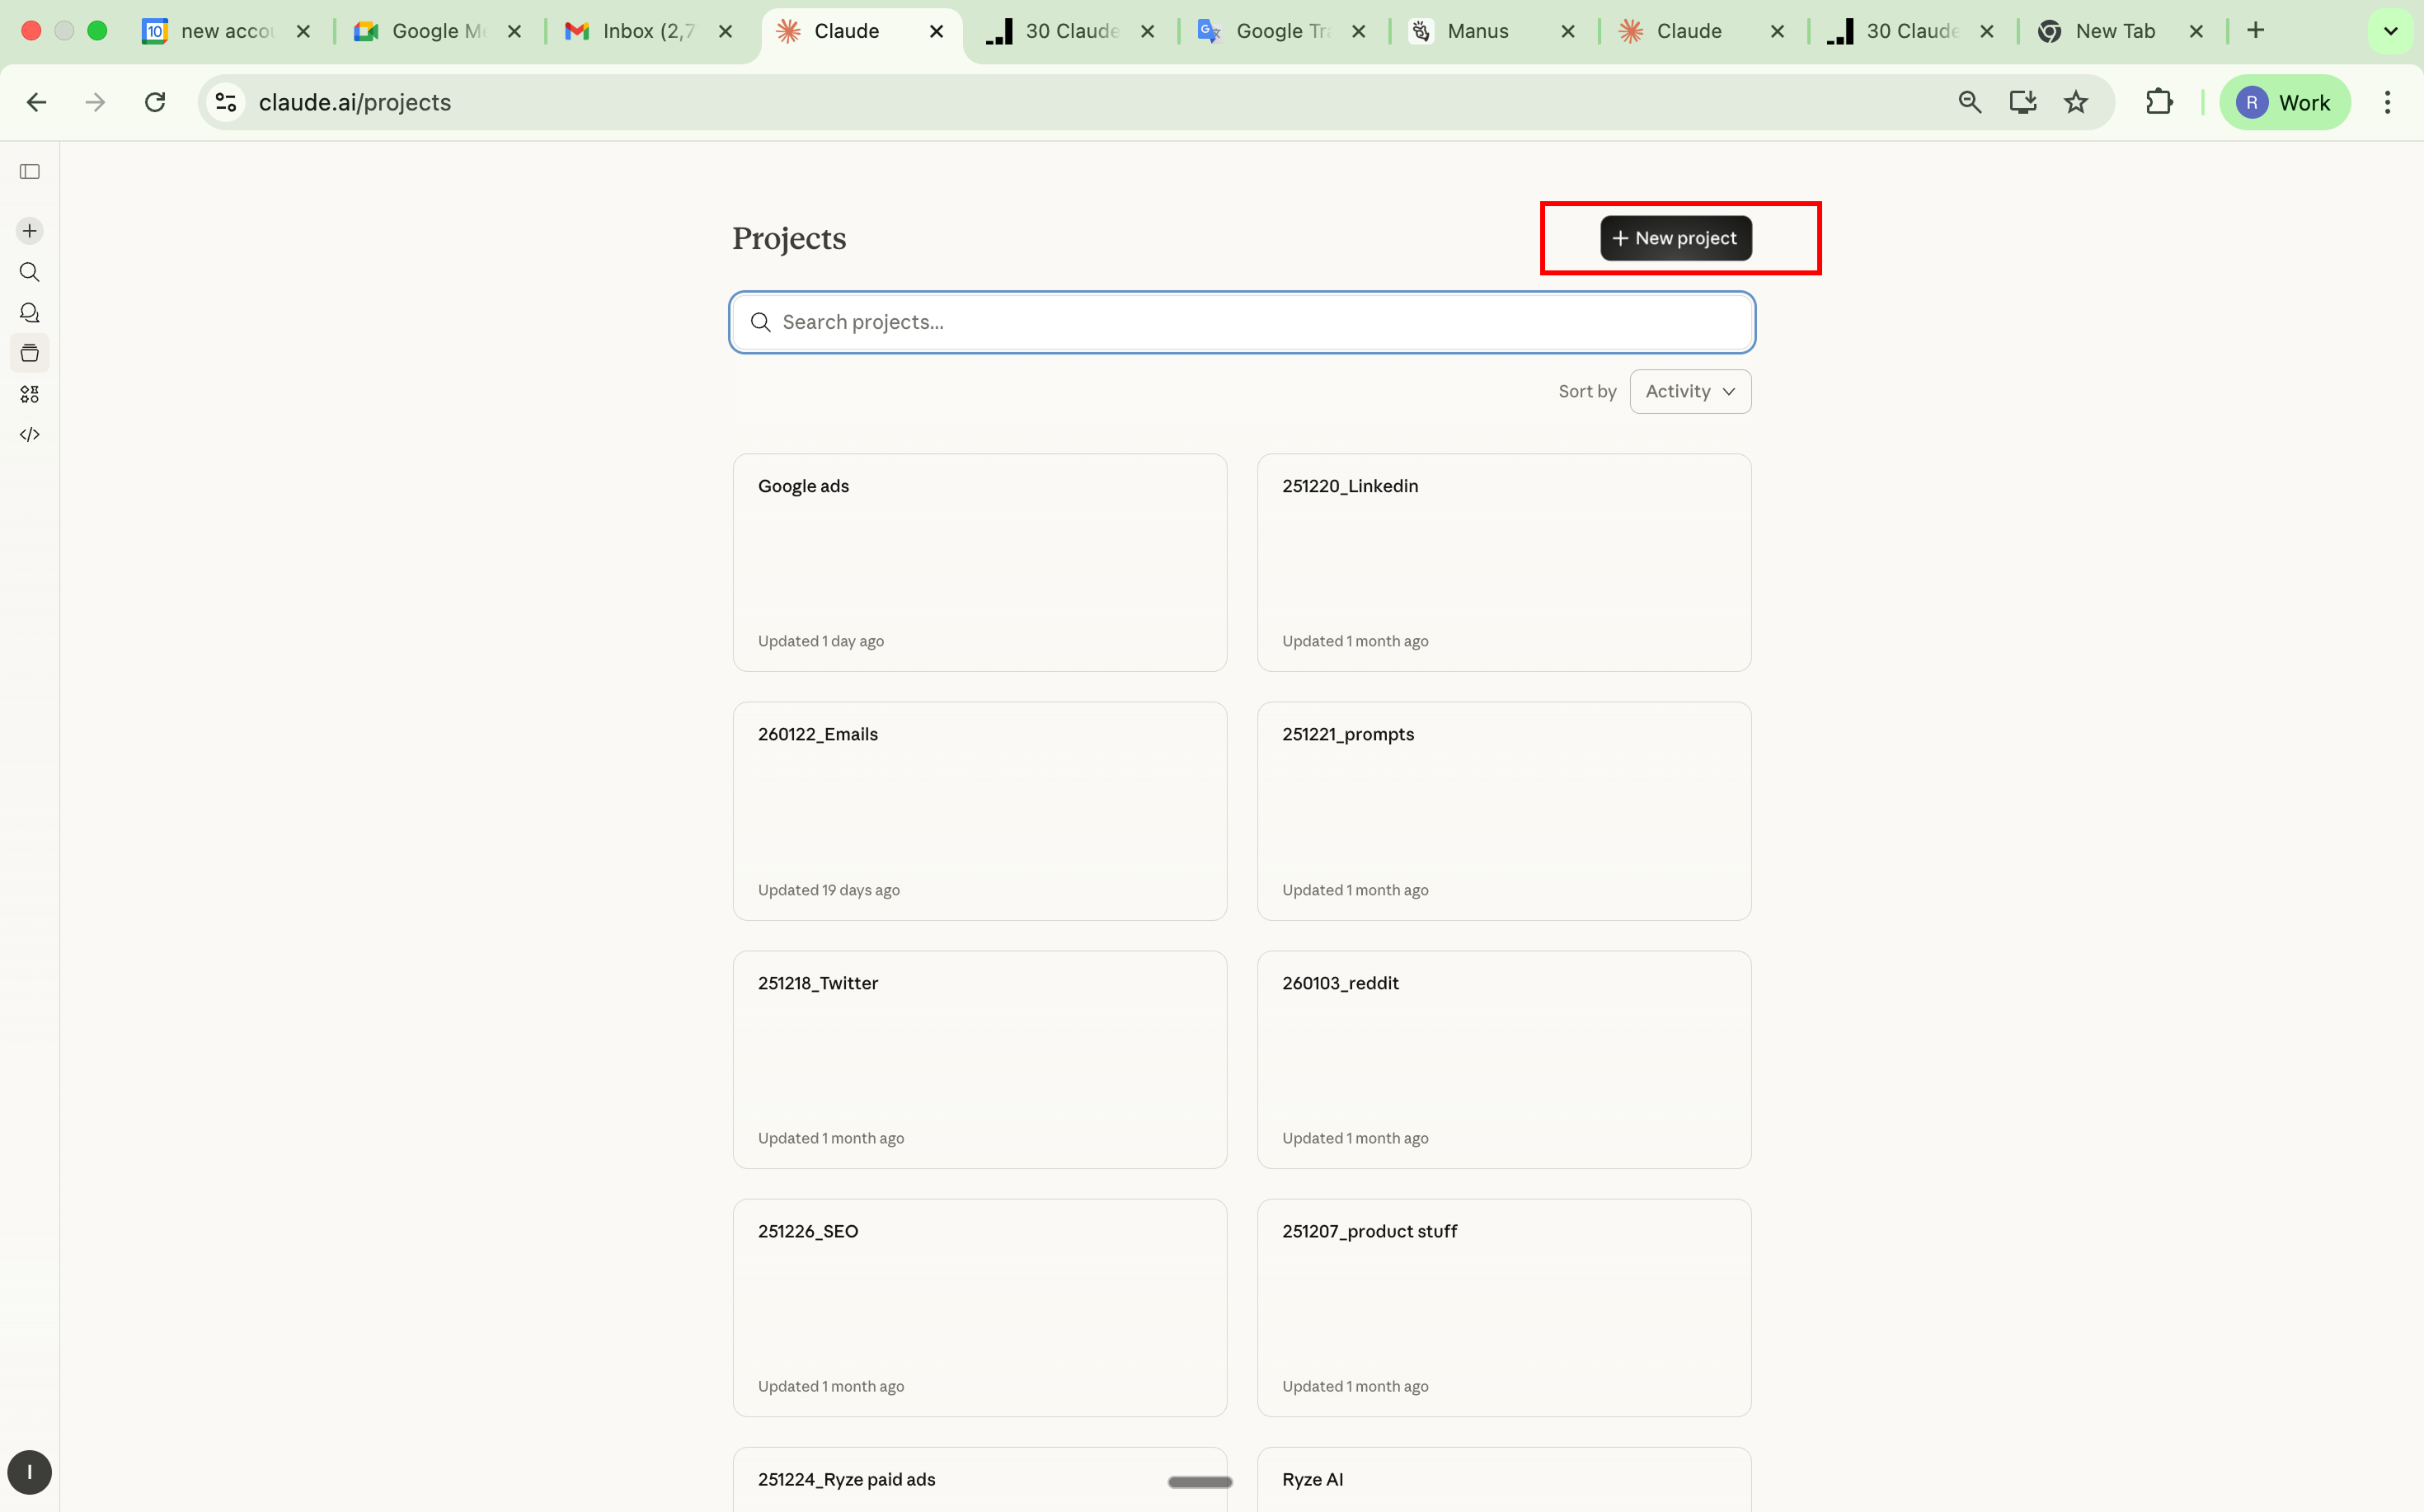Open the browser extensions puzzle icon

2159,101
